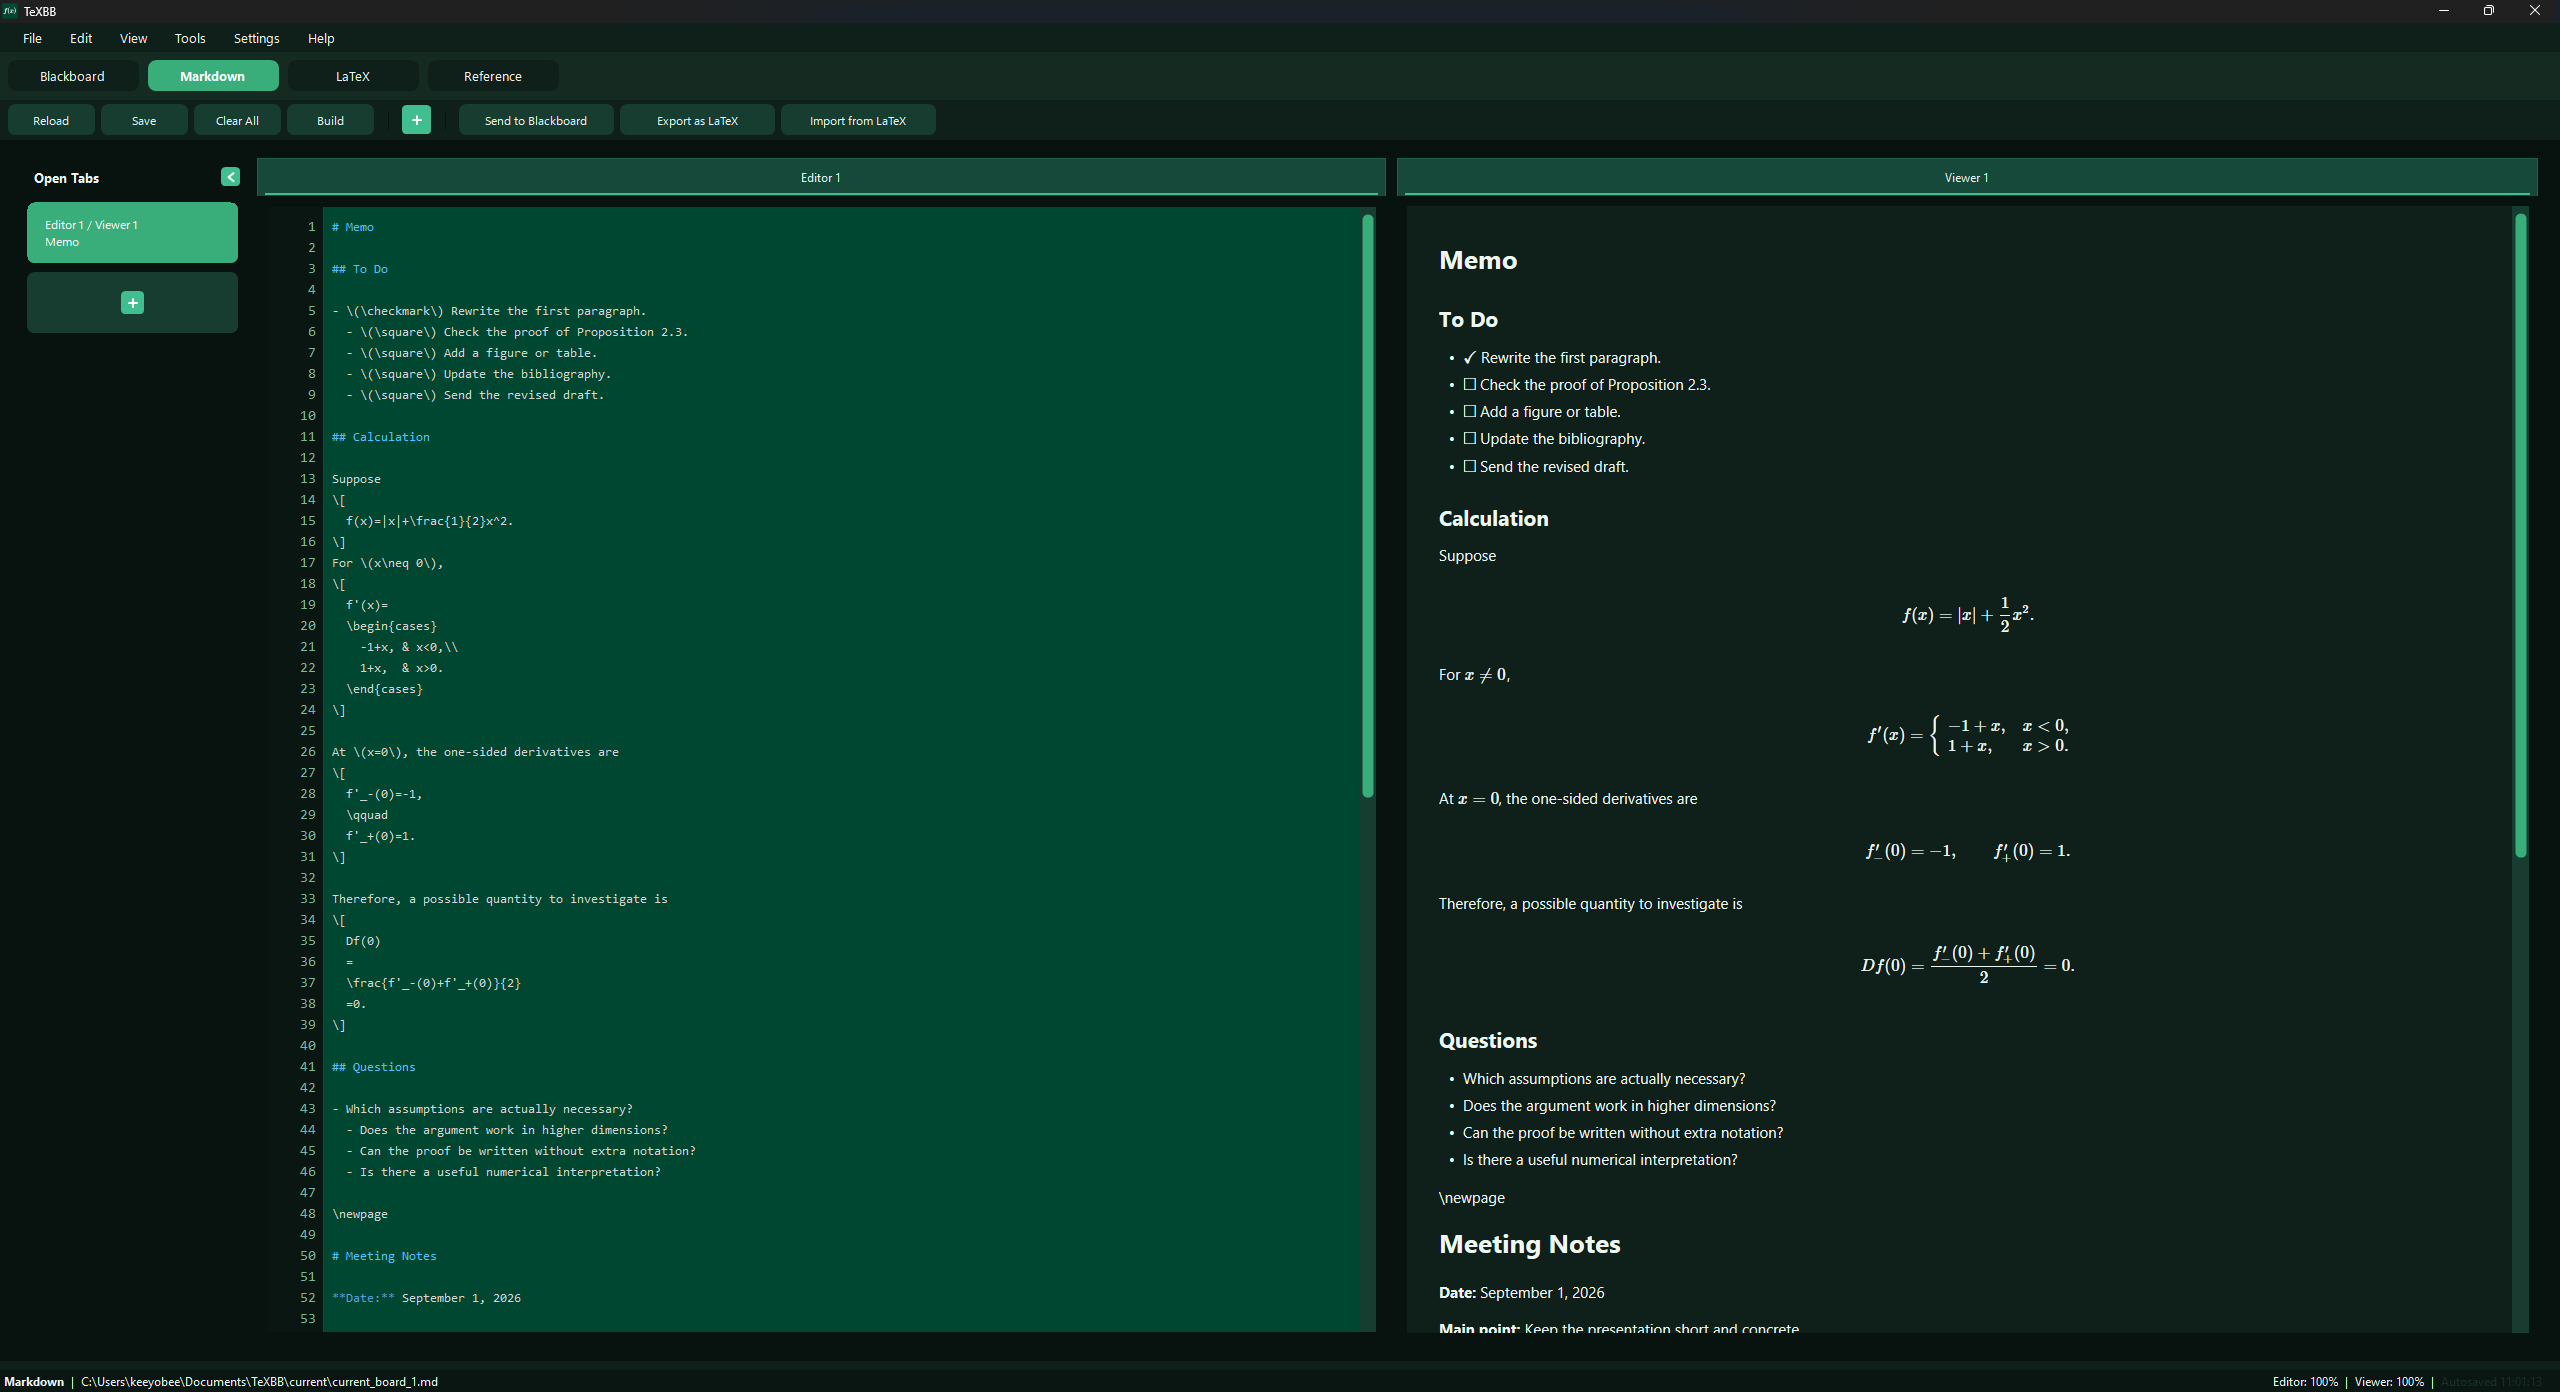2560x1392 pixels.
Task: Open the View menu
Action: (x=133, y=38)
